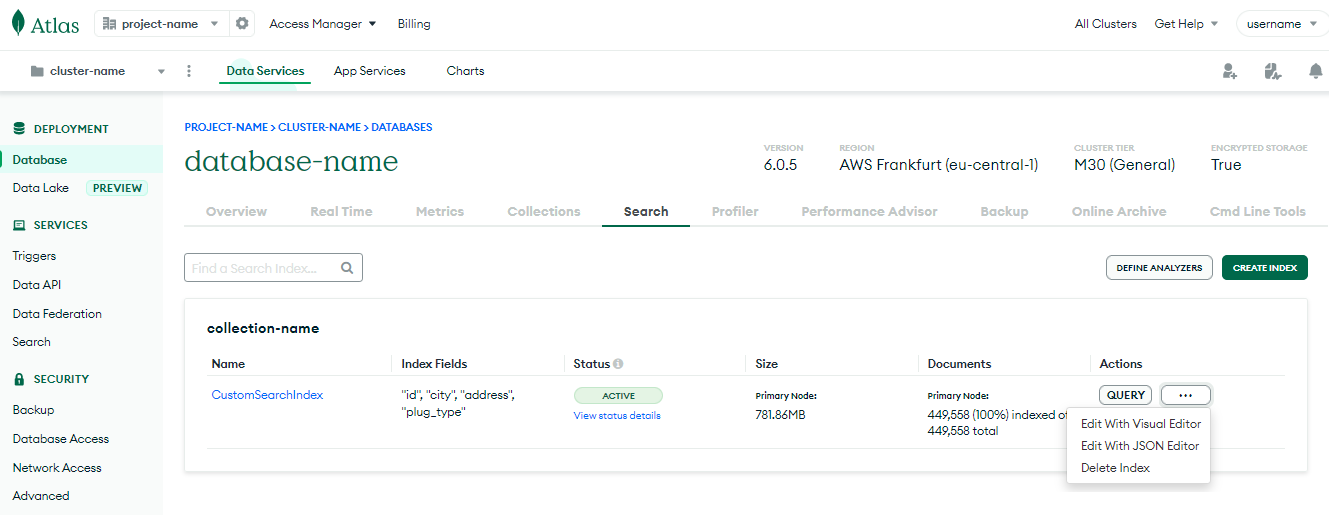Click the Create Index button
Viewport: 1331px width, 515px height.
tap(1264, 268)
